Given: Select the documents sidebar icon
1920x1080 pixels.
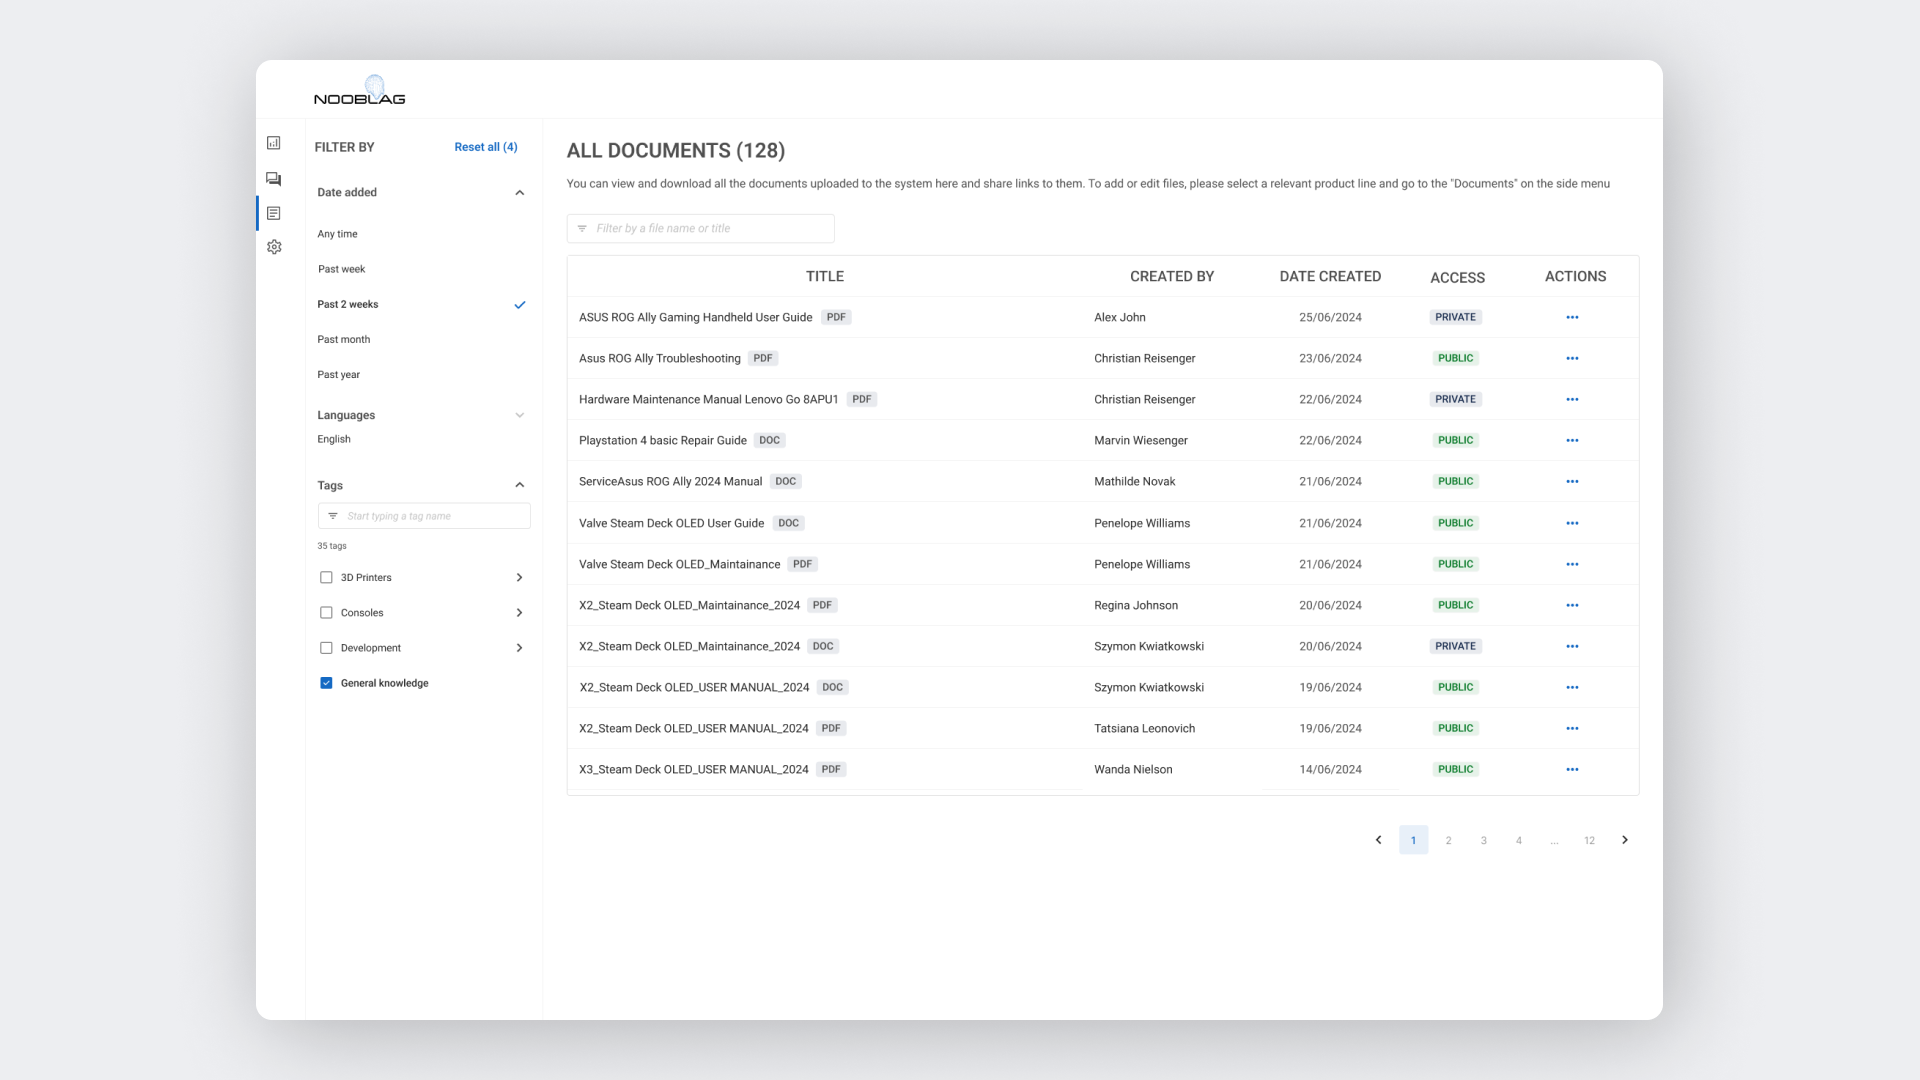Looking at the screenshot, I should 274,213.
